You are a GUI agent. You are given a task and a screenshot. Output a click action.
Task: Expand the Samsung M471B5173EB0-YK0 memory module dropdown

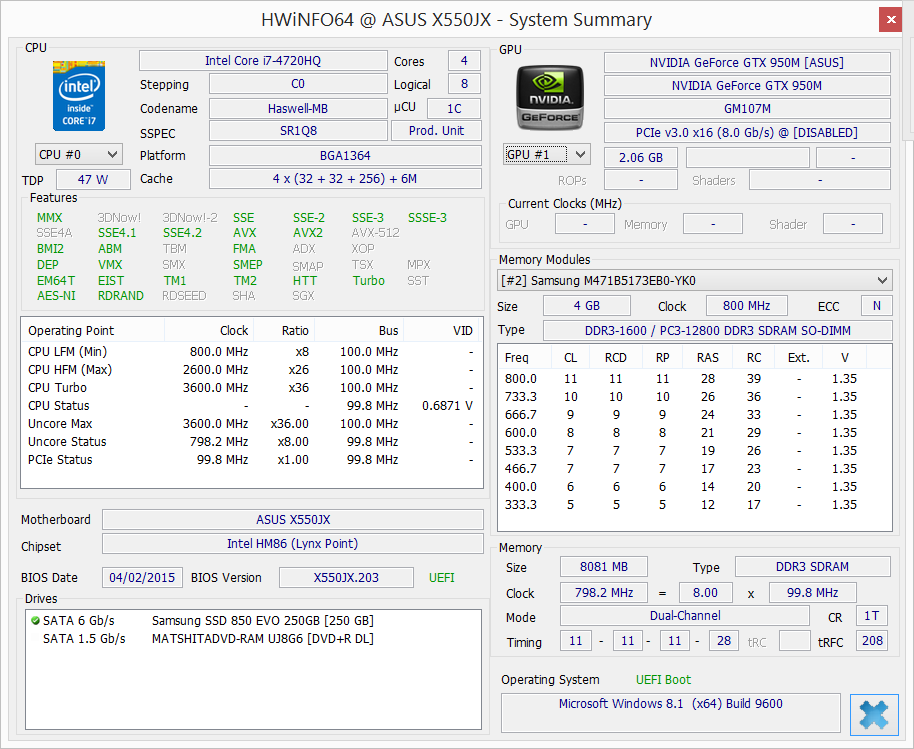coord(694,280)
